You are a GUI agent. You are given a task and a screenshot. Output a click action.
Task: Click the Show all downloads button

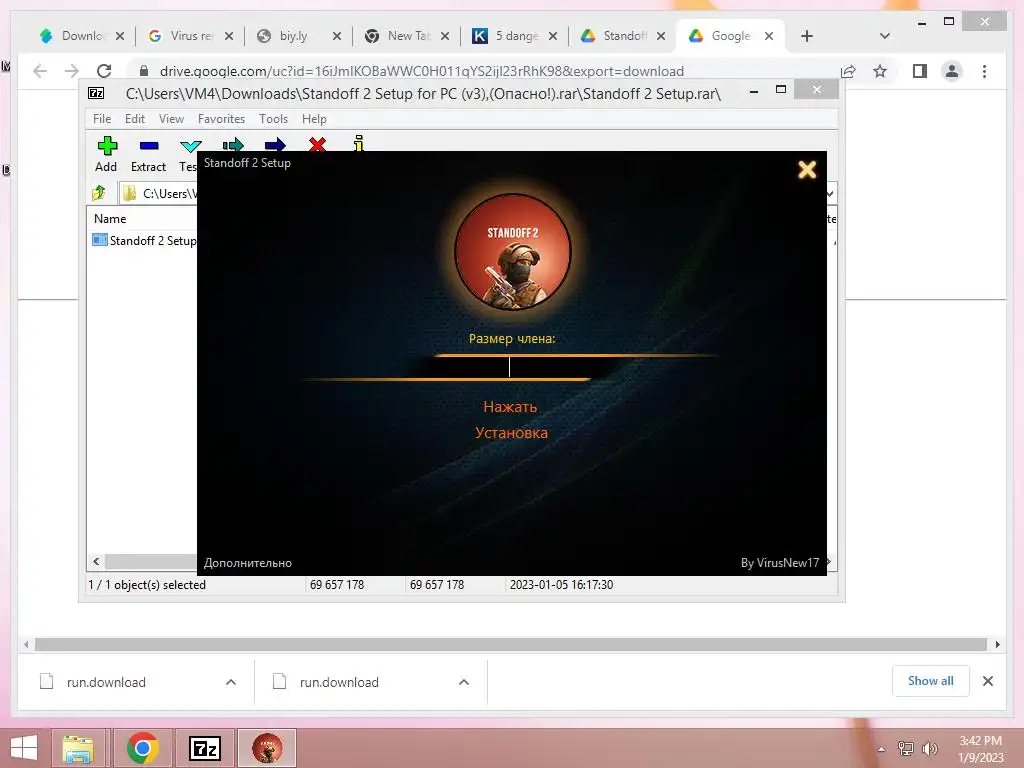[x=930, y=681]
